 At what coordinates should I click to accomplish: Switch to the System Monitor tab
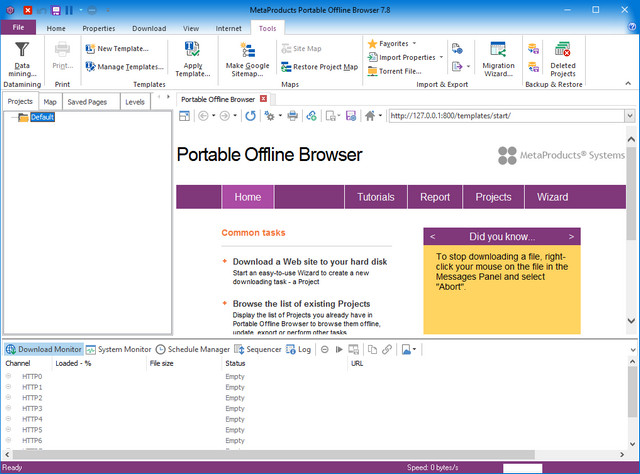[x=118, y=350]
